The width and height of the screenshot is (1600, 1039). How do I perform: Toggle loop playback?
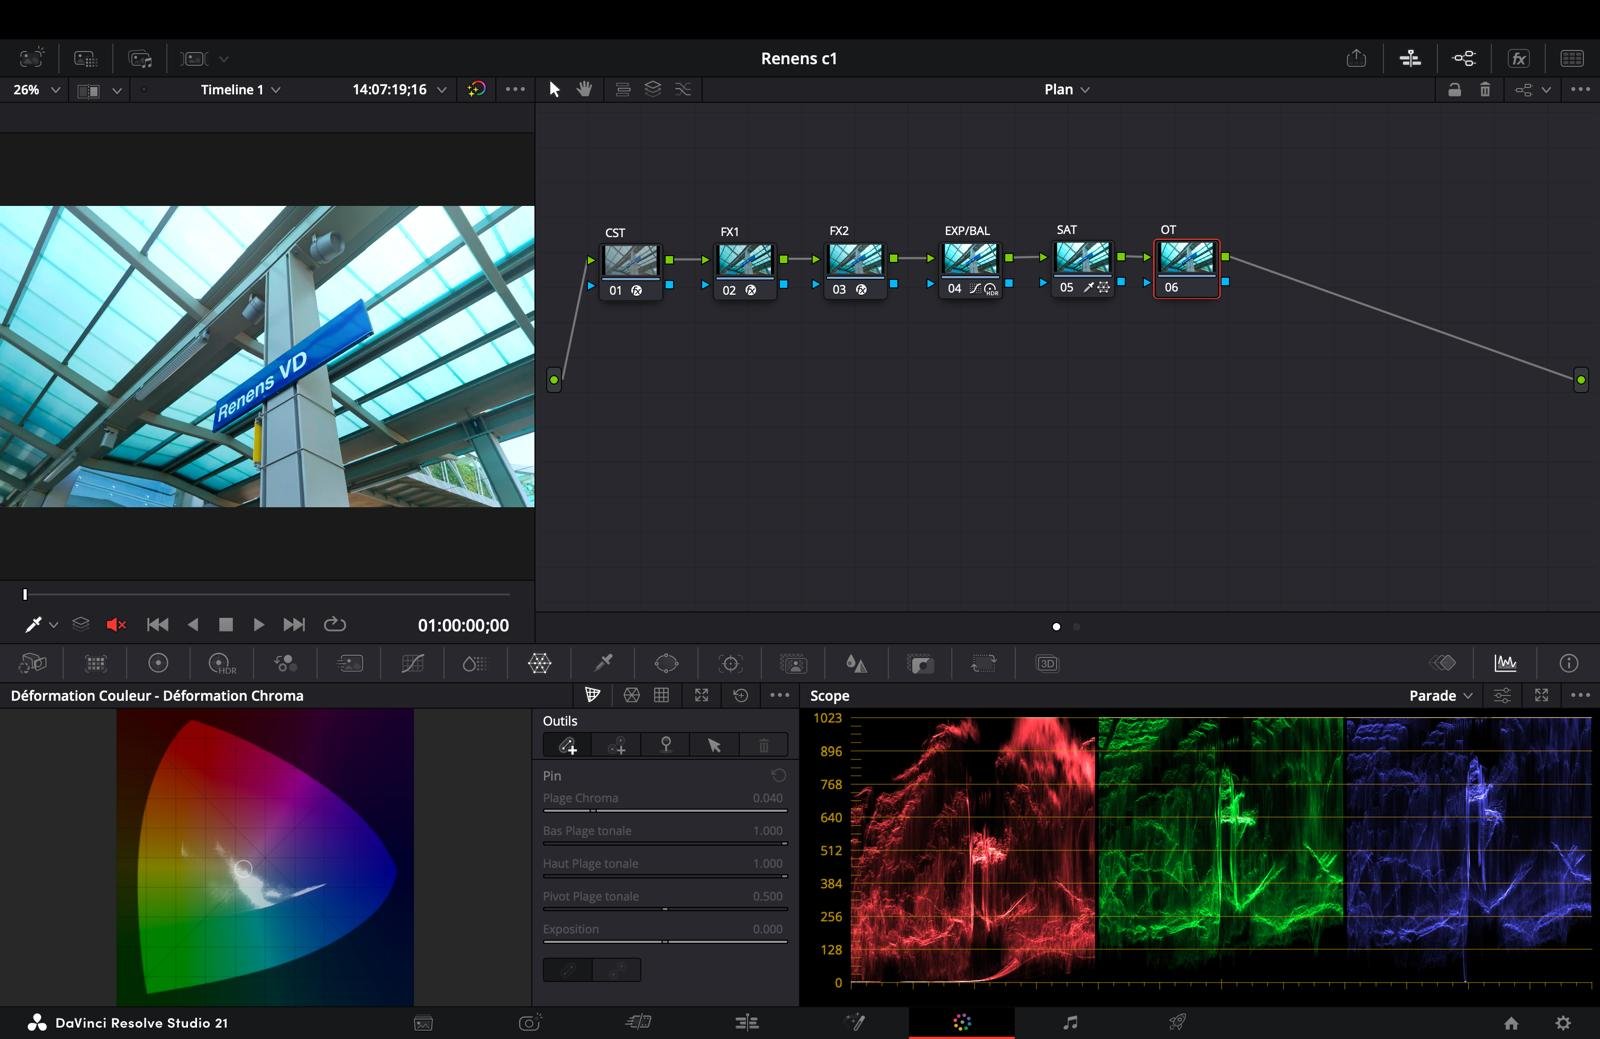(335, 625)
